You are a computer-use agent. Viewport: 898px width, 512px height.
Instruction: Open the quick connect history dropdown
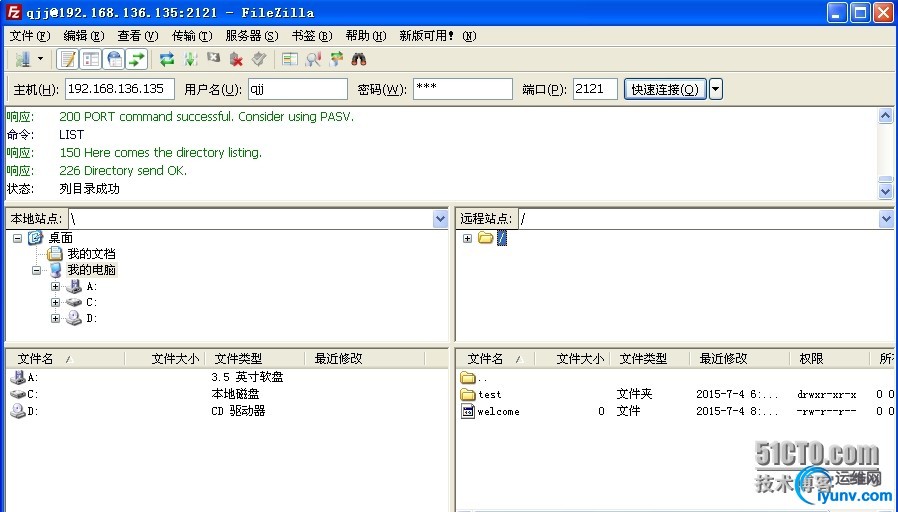tap(716, 89)
